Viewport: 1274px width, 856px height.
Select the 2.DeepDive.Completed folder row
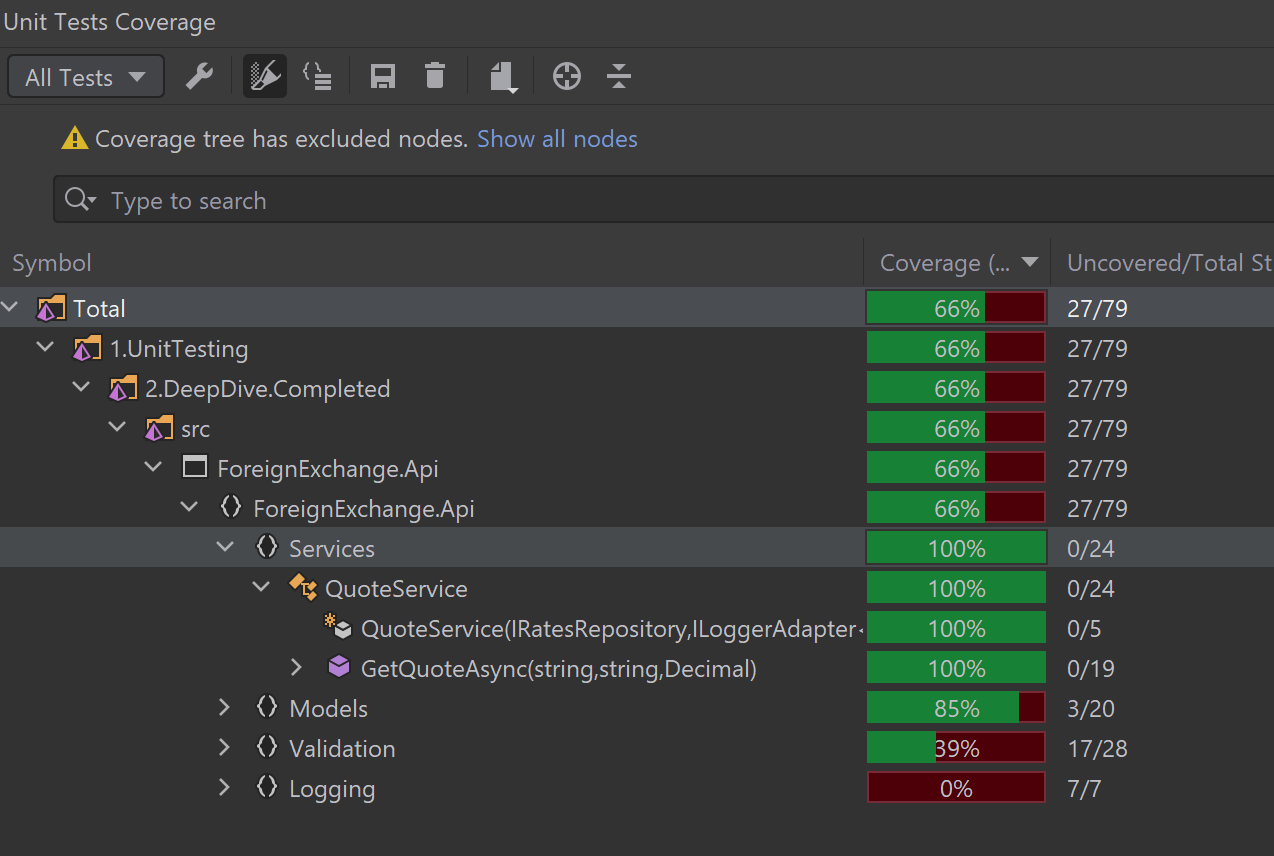tap(267, 389)
